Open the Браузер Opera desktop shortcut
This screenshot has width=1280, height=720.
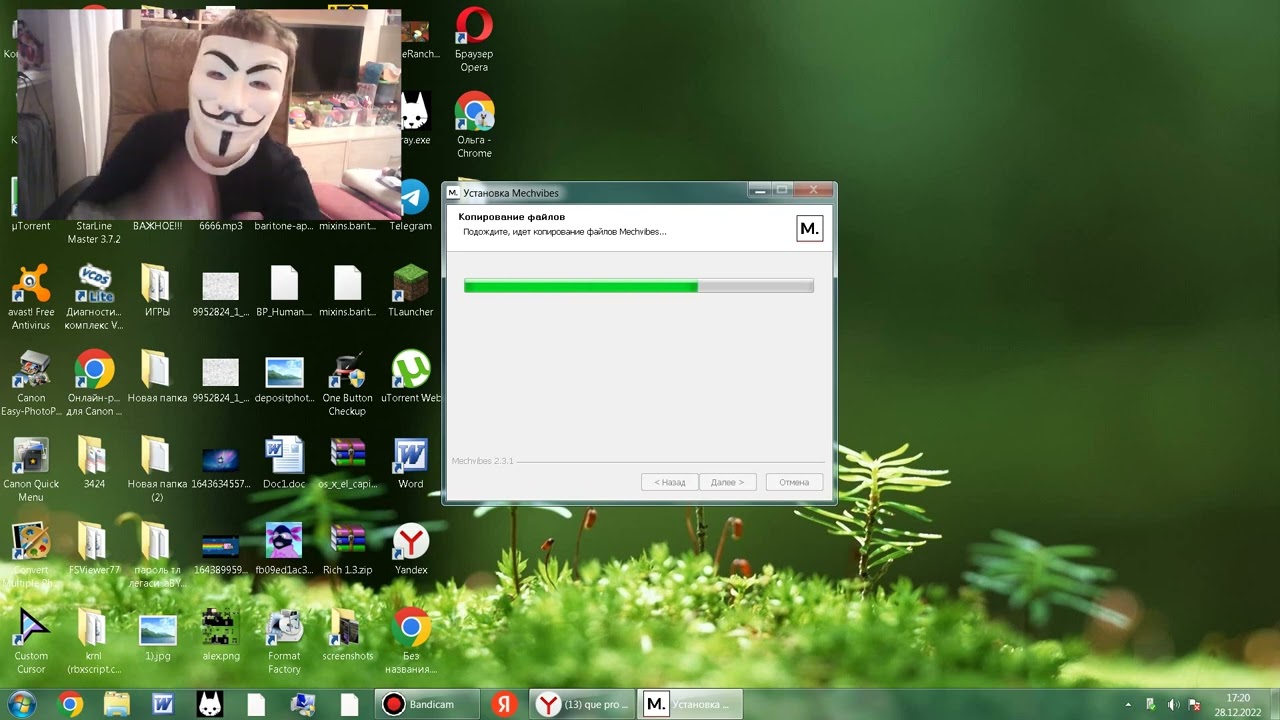click(x=474, y=40)
